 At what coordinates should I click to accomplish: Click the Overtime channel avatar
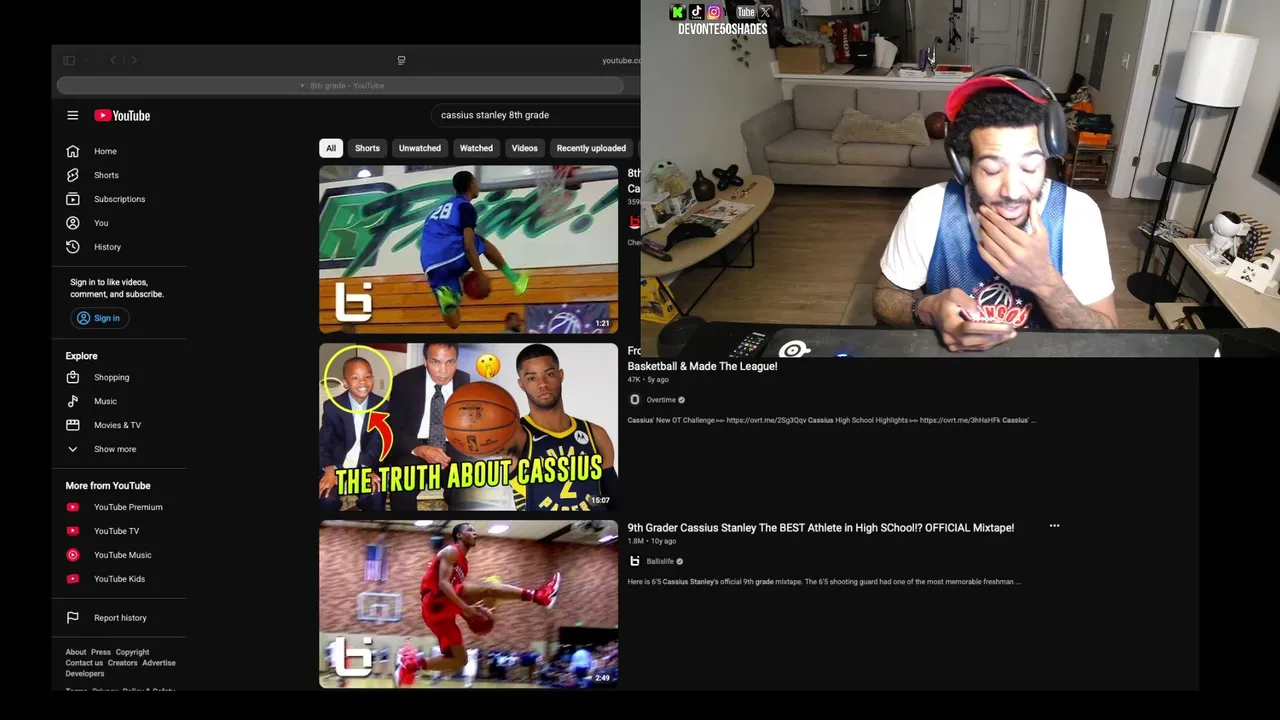(634, 400)
